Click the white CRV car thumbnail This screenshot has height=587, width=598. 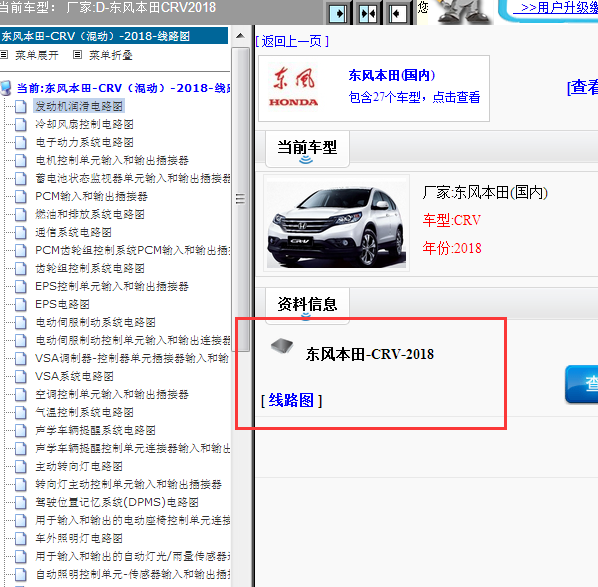pos(336,223)
